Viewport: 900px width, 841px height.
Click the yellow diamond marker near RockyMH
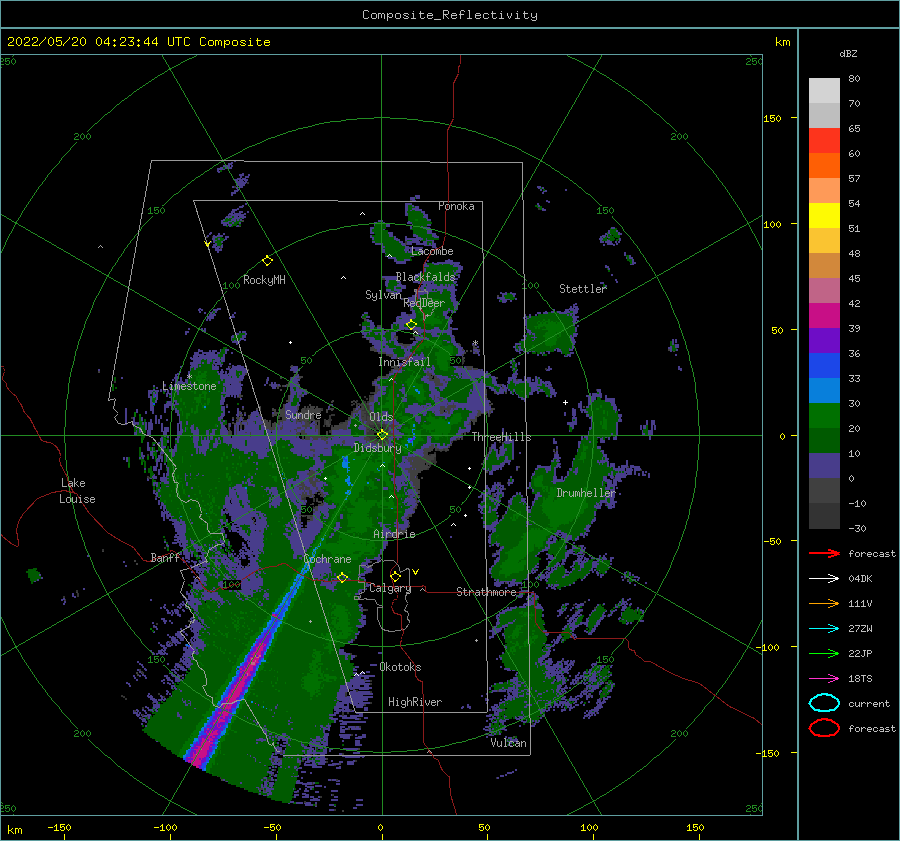tap(267, 261)
